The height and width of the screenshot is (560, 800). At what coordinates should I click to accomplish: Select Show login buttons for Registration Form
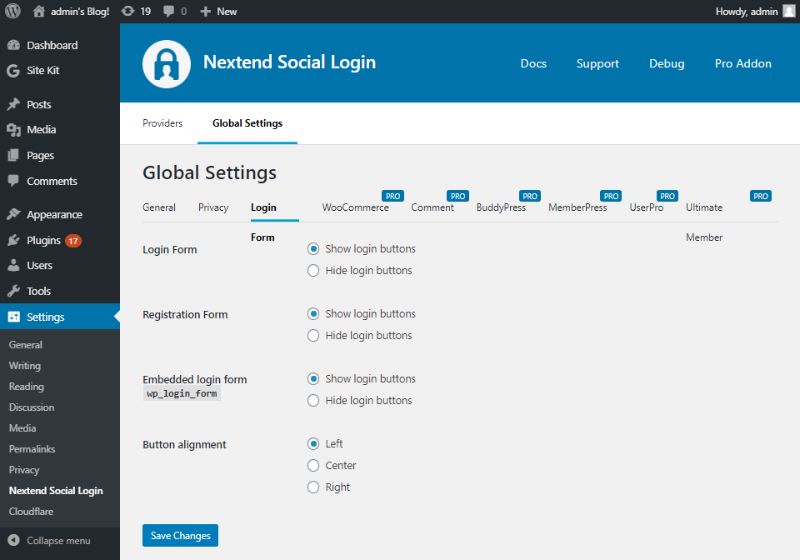tap(313, 314)
